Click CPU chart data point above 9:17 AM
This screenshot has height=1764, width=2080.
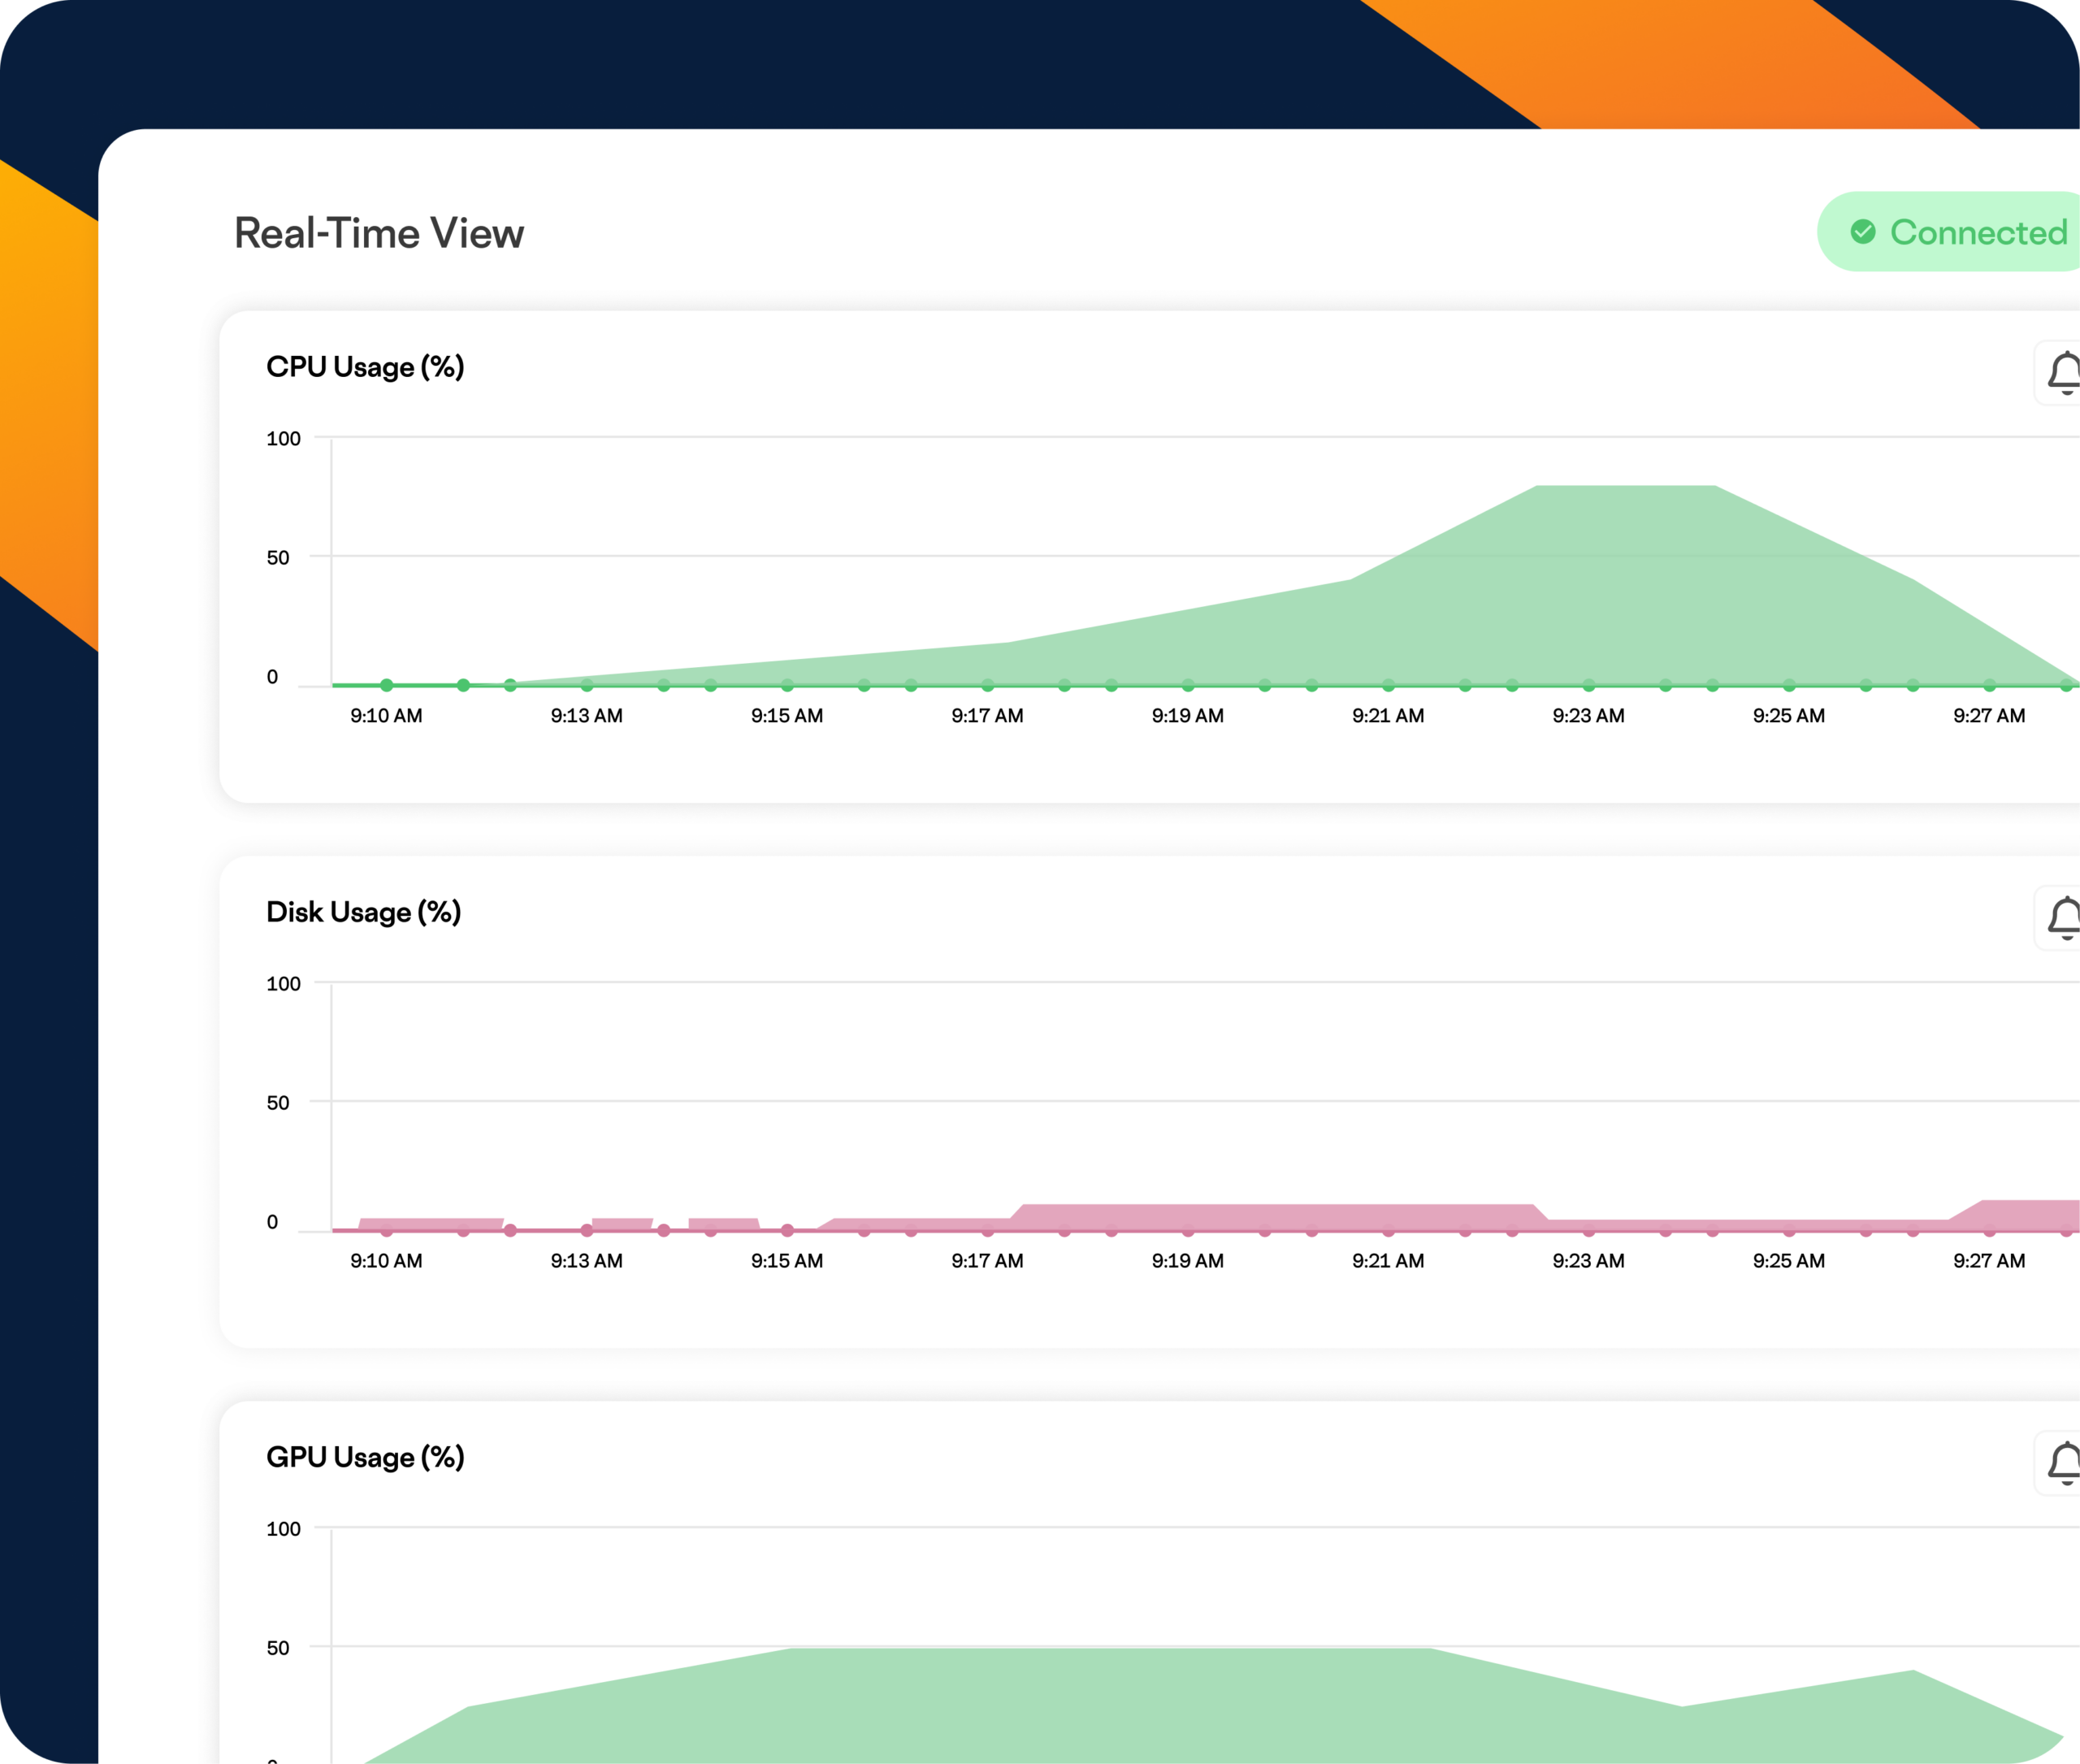pyautogui.click(x=987, y=685)
